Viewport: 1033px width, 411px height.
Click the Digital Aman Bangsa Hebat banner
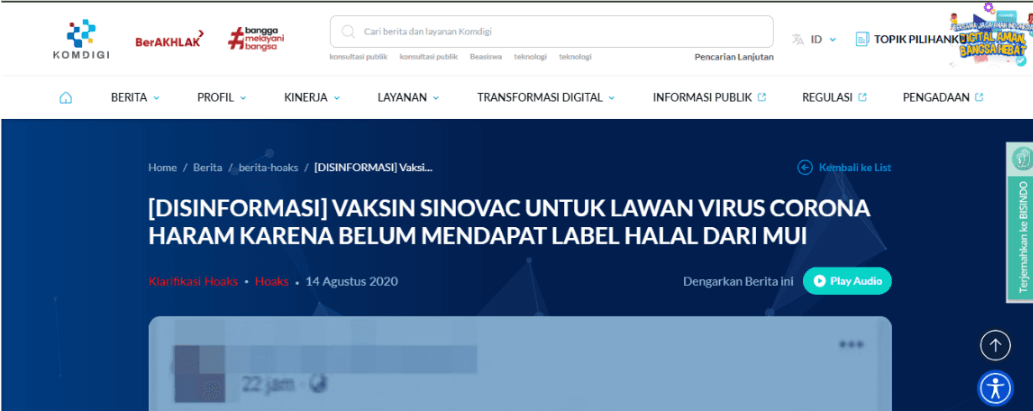click(990, 34)
